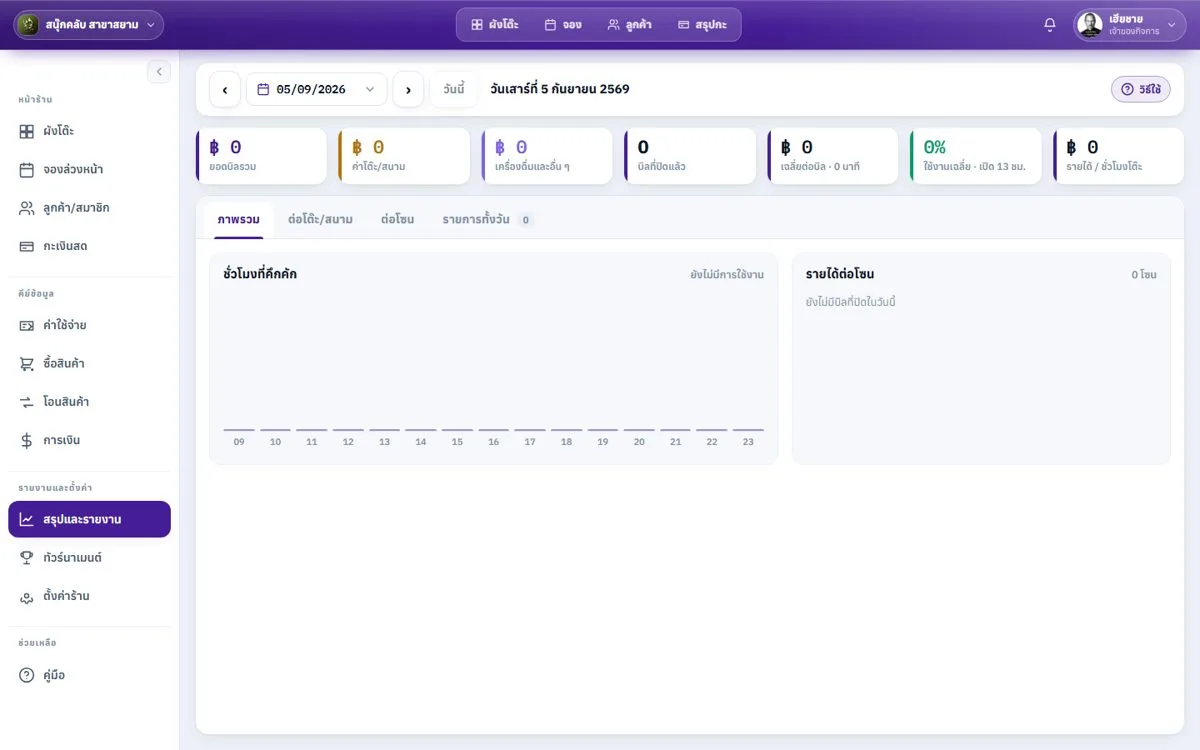Open ซื้อสินค้า cart item in sidebar

[89, 364]
